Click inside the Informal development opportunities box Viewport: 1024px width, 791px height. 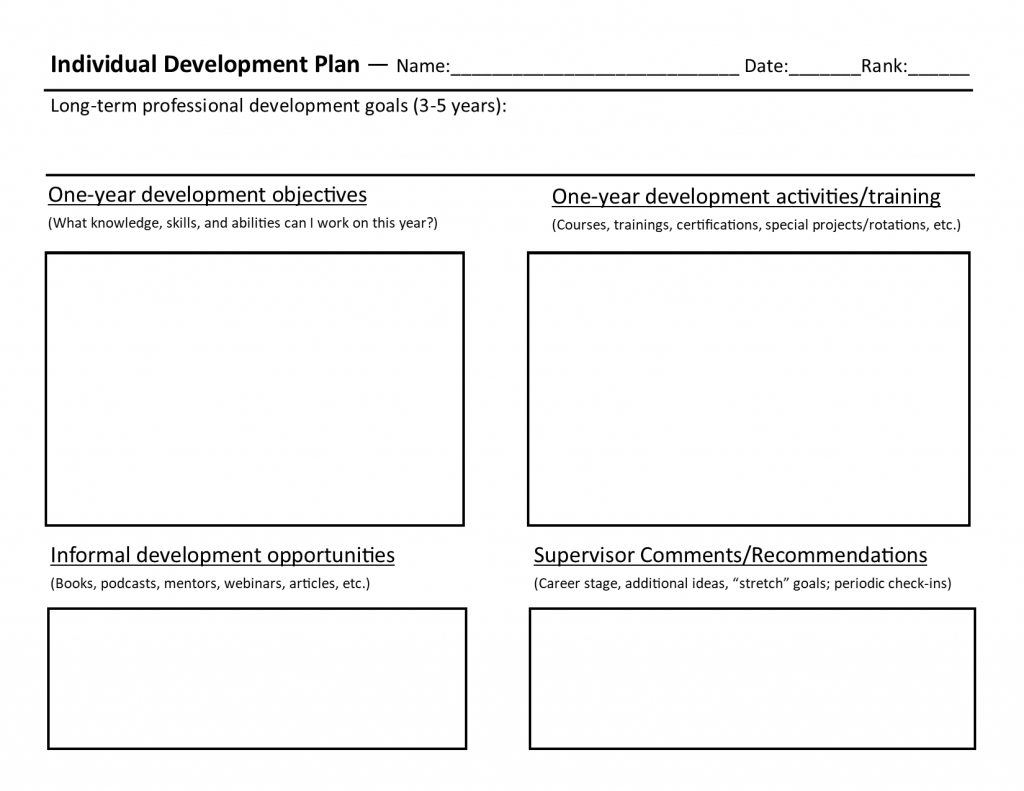[x=256, y=678]
